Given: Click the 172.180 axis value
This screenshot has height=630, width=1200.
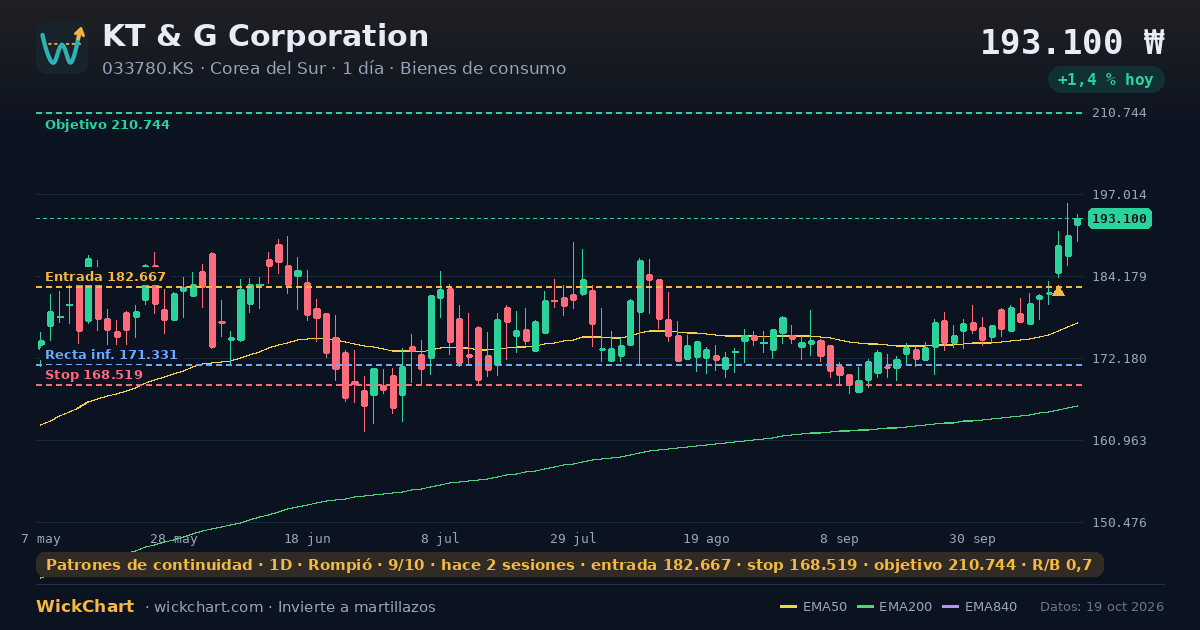Looking at the screenshot, I should tap(1119, 359).
